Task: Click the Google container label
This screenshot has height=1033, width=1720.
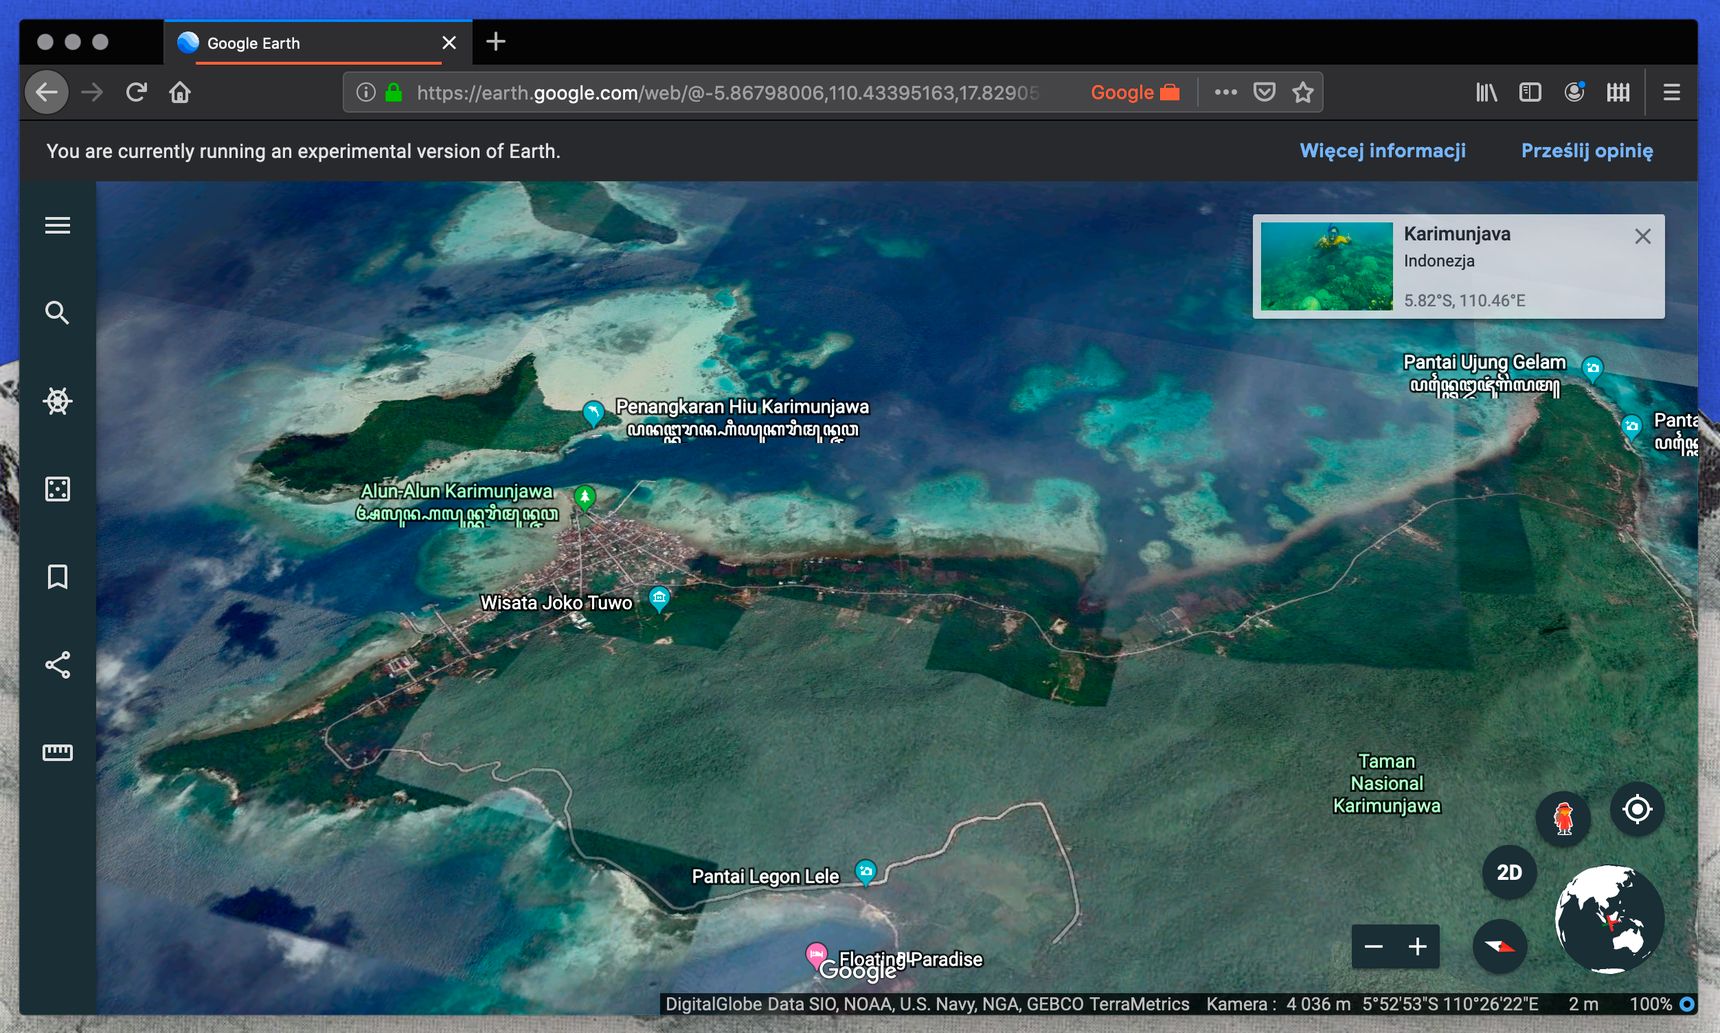Action: tap(1134, 93)
